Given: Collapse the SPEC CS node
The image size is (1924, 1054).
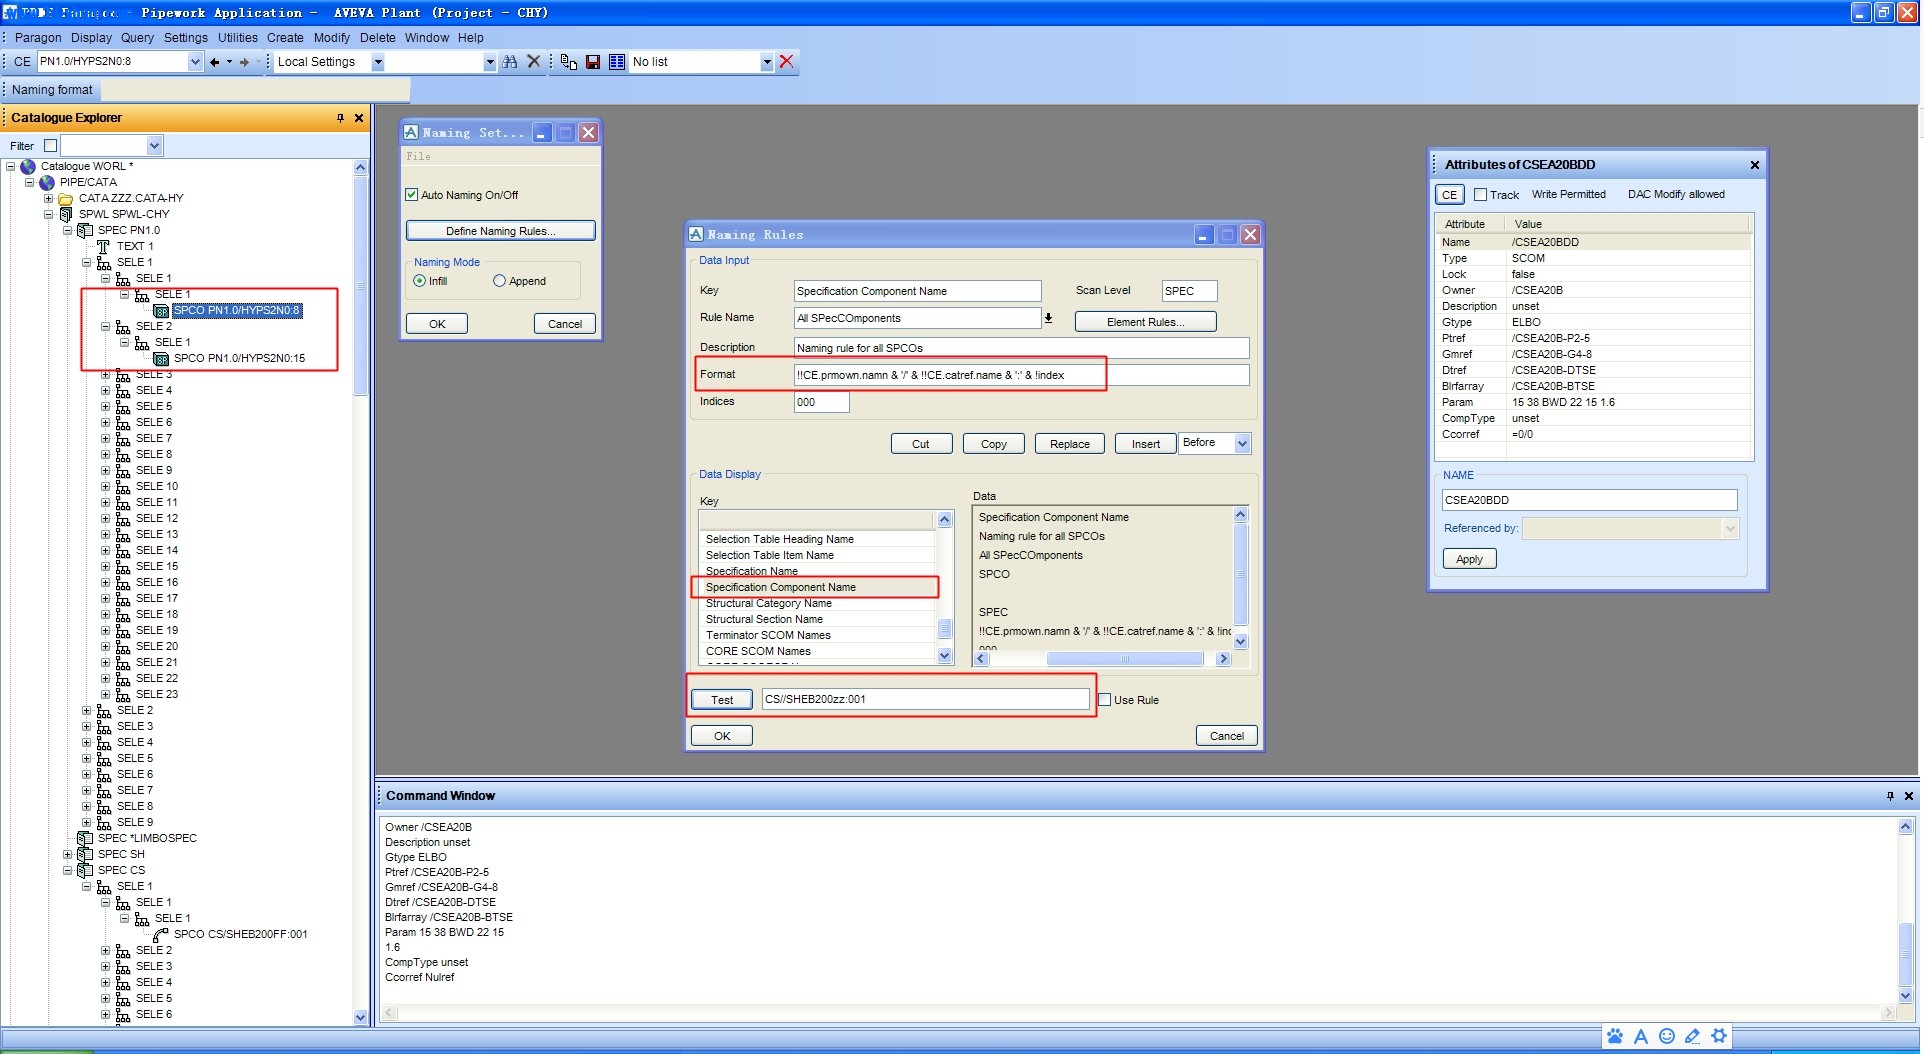Looking at the screenshot, I should point(68,870).
